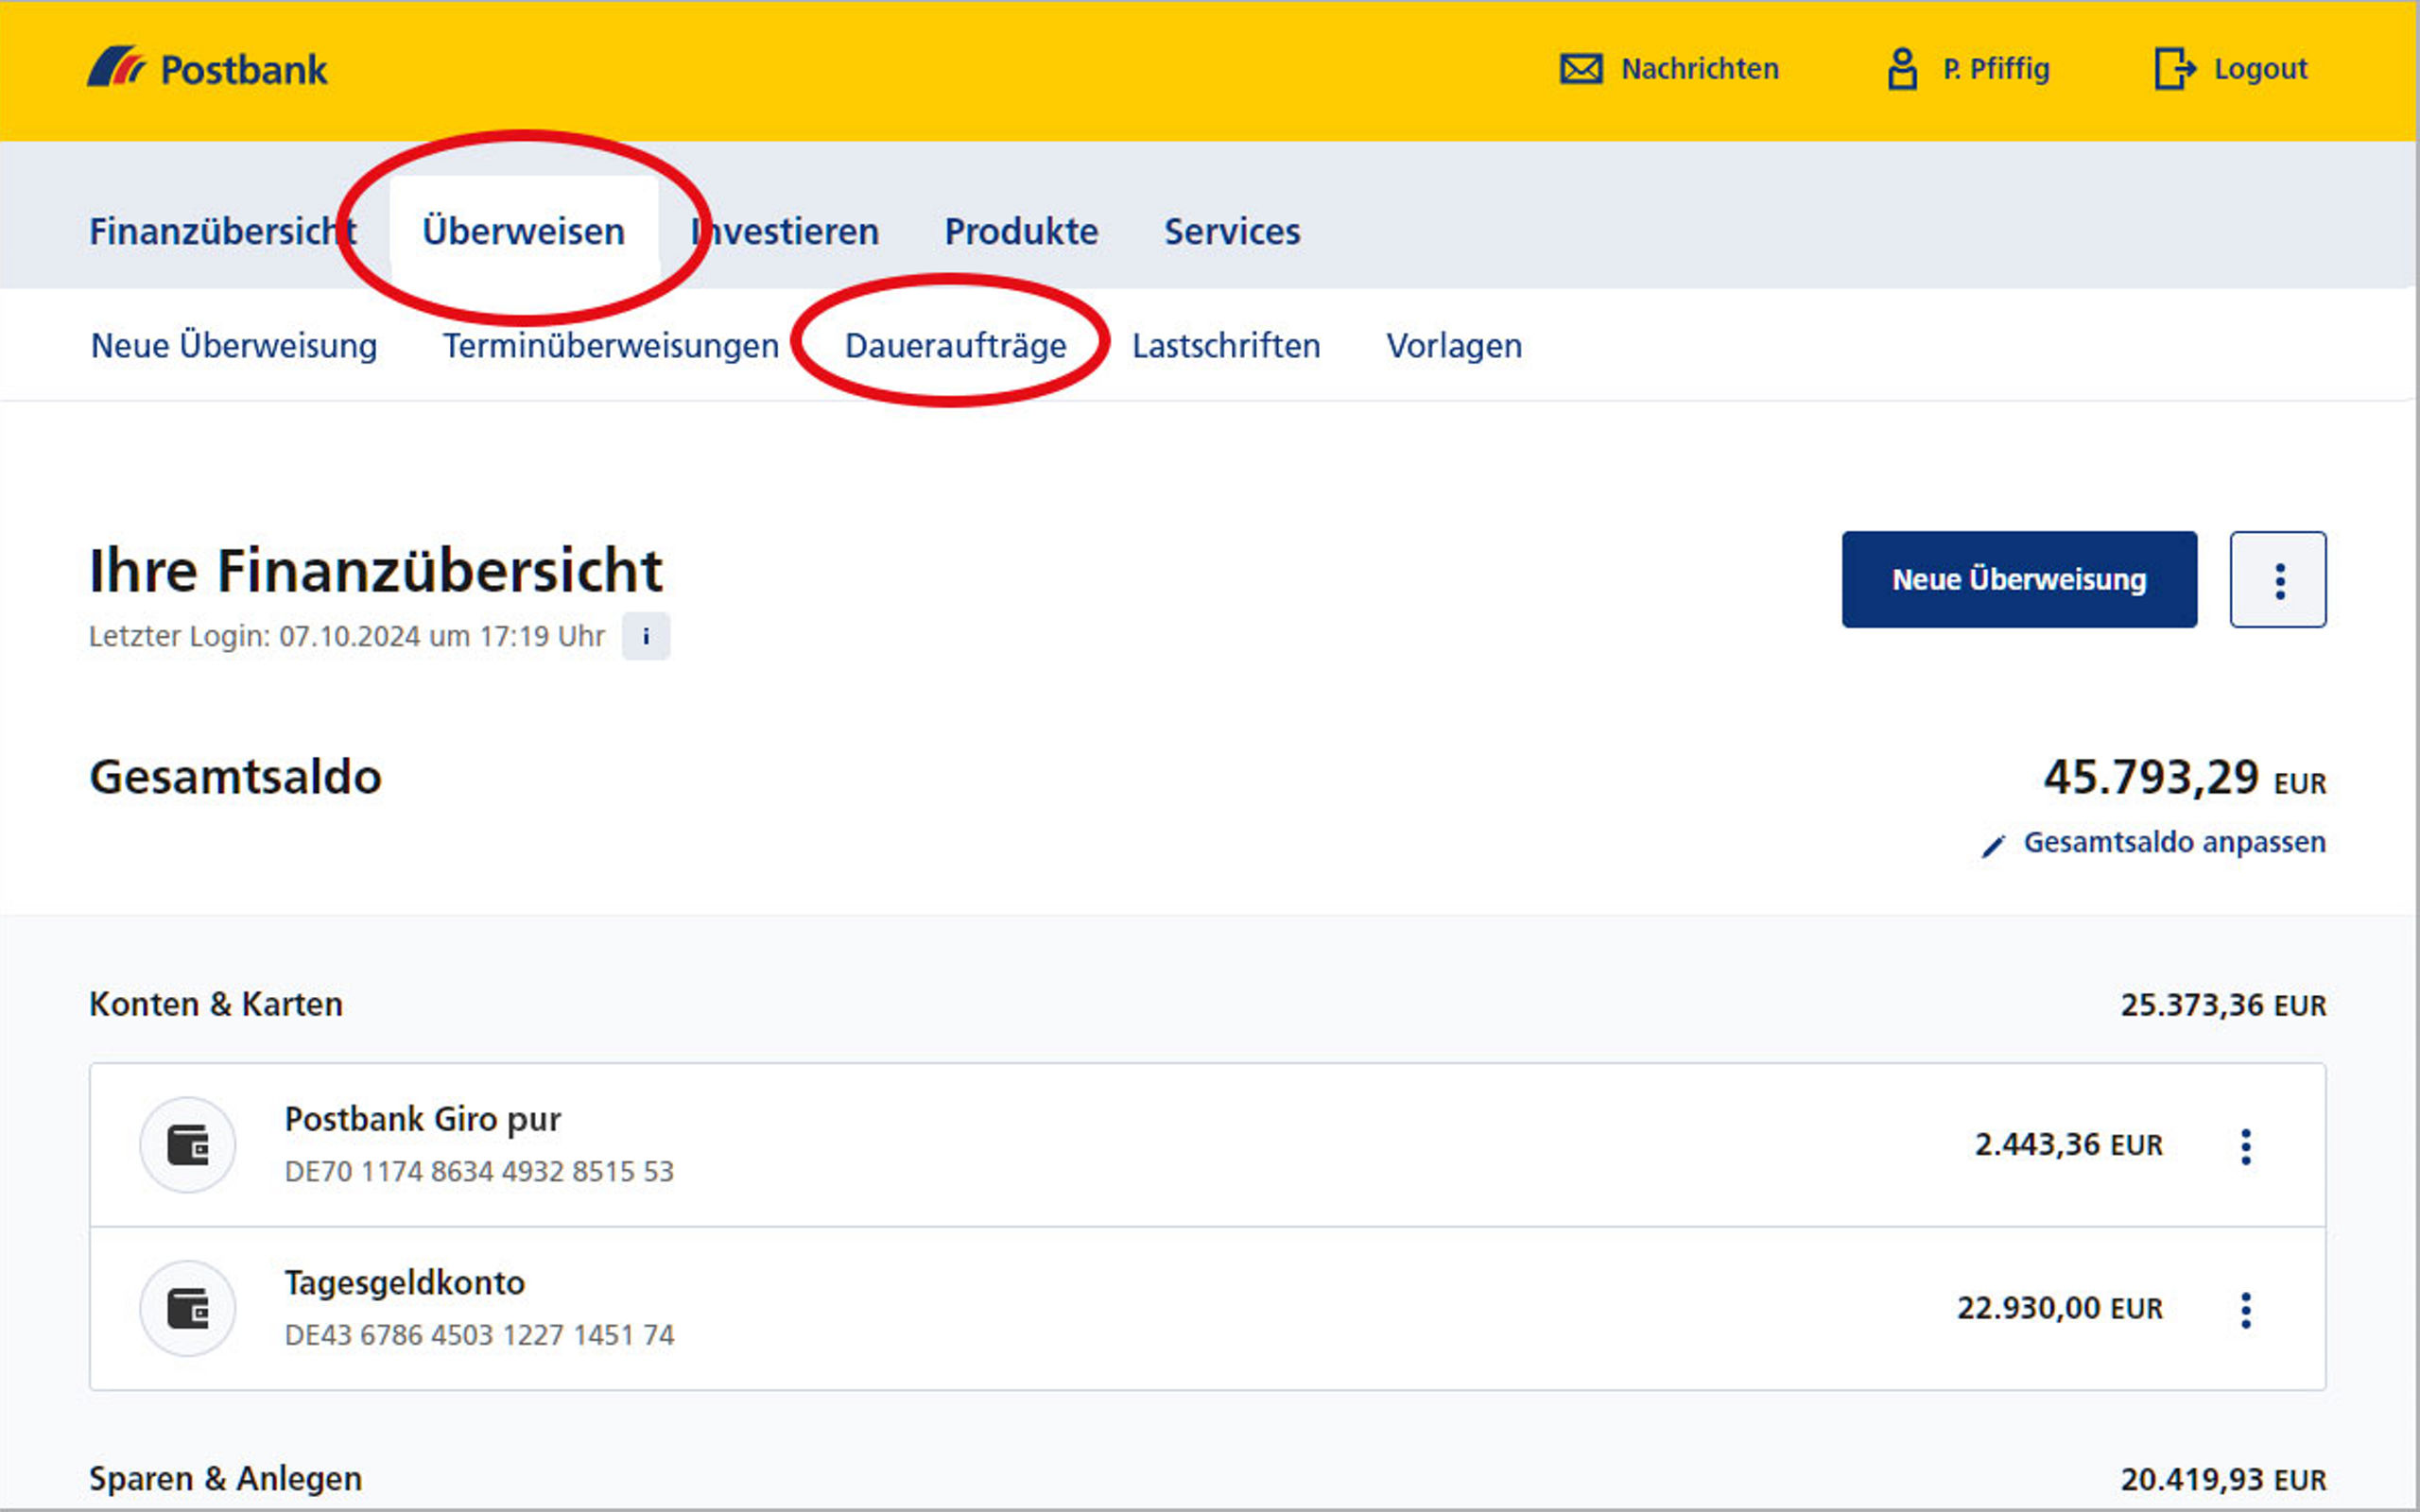2420x1512 pixels.
Task: Click IBAN DE43 6786 4503 1227 1451 74
Action: 479,1335
